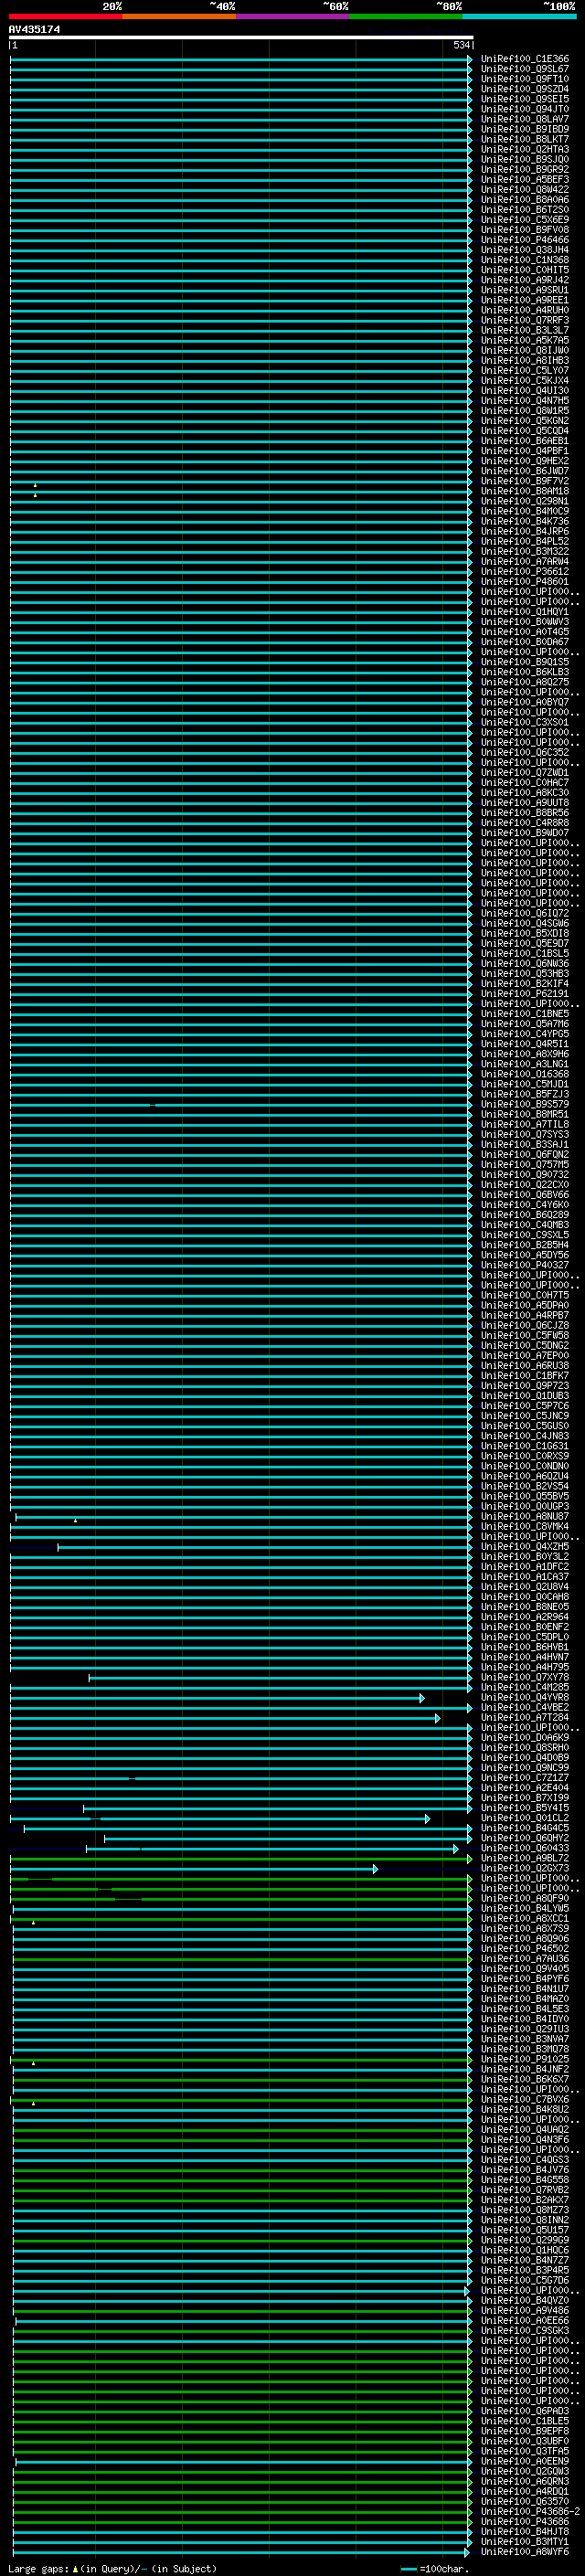Click the green ~80% identity legend bar
585x2576 pixels.
[x=406, y=16]
